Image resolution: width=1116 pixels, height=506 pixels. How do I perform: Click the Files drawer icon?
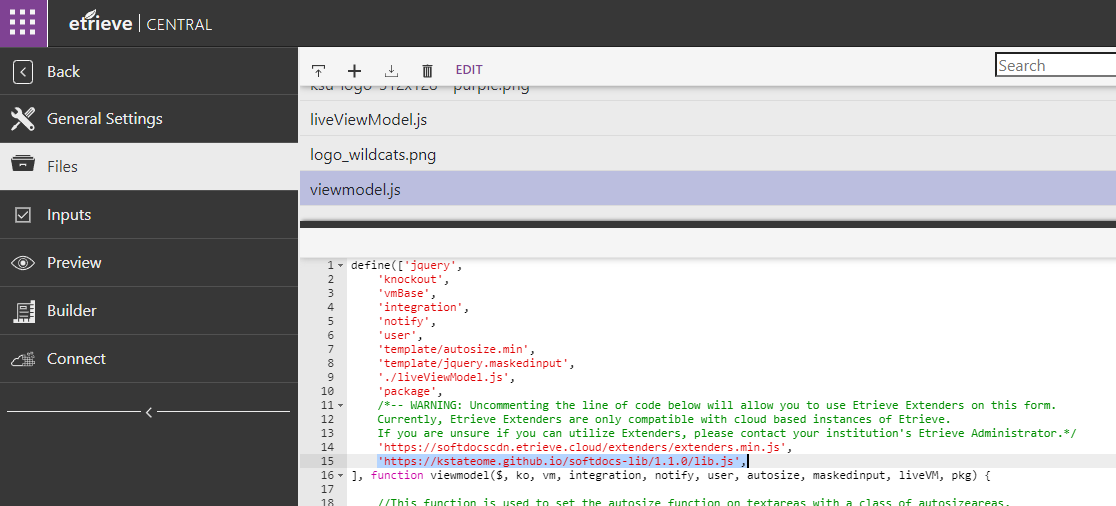23,164
